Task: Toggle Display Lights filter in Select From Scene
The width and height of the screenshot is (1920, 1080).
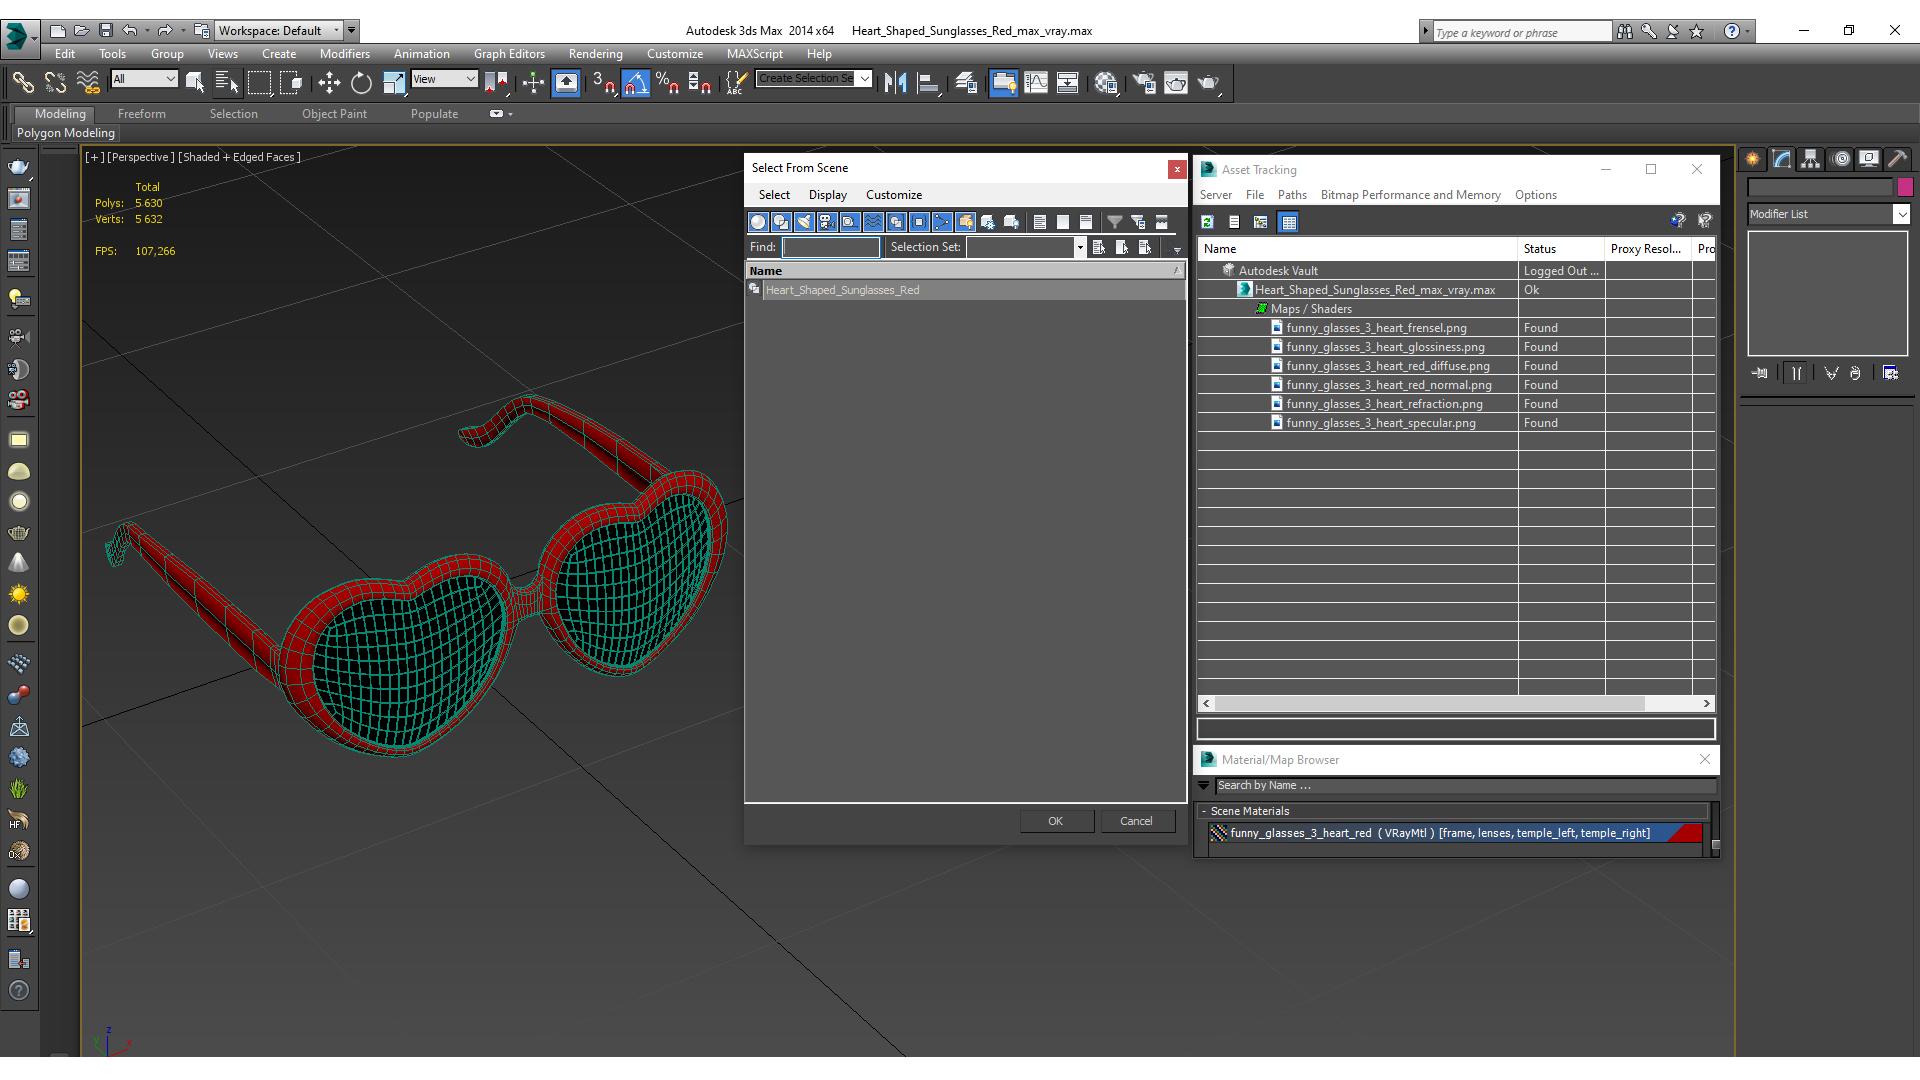Action: (x=804, y=222)
